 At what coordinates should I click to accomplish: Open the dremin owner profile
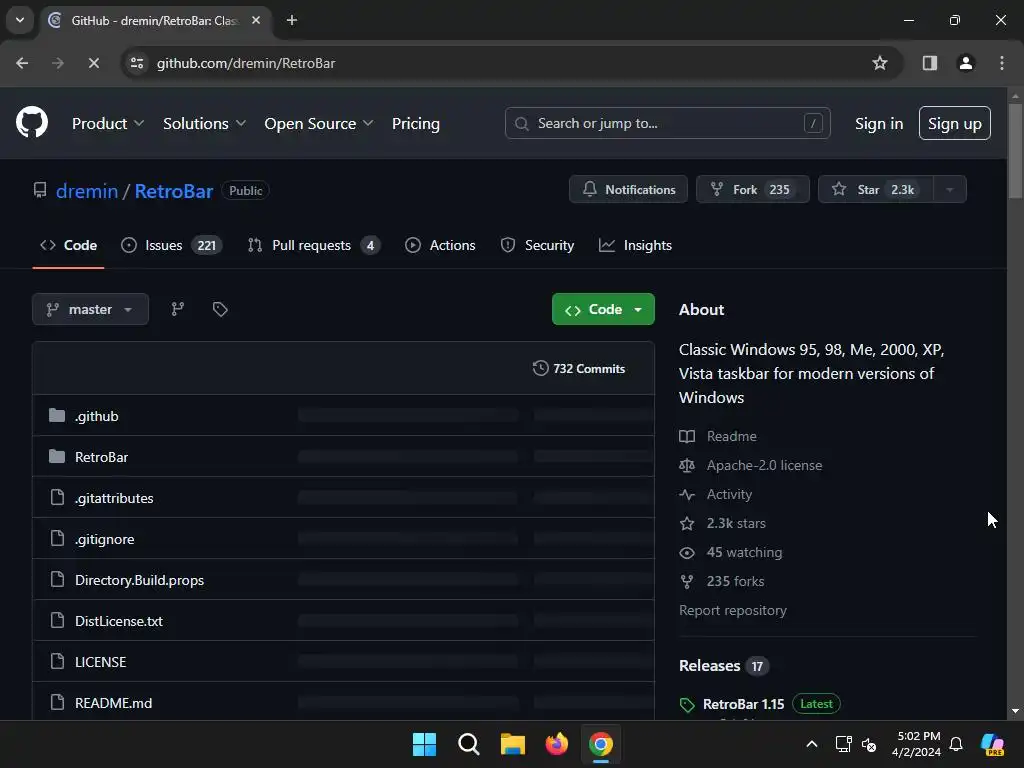point(87,191)
